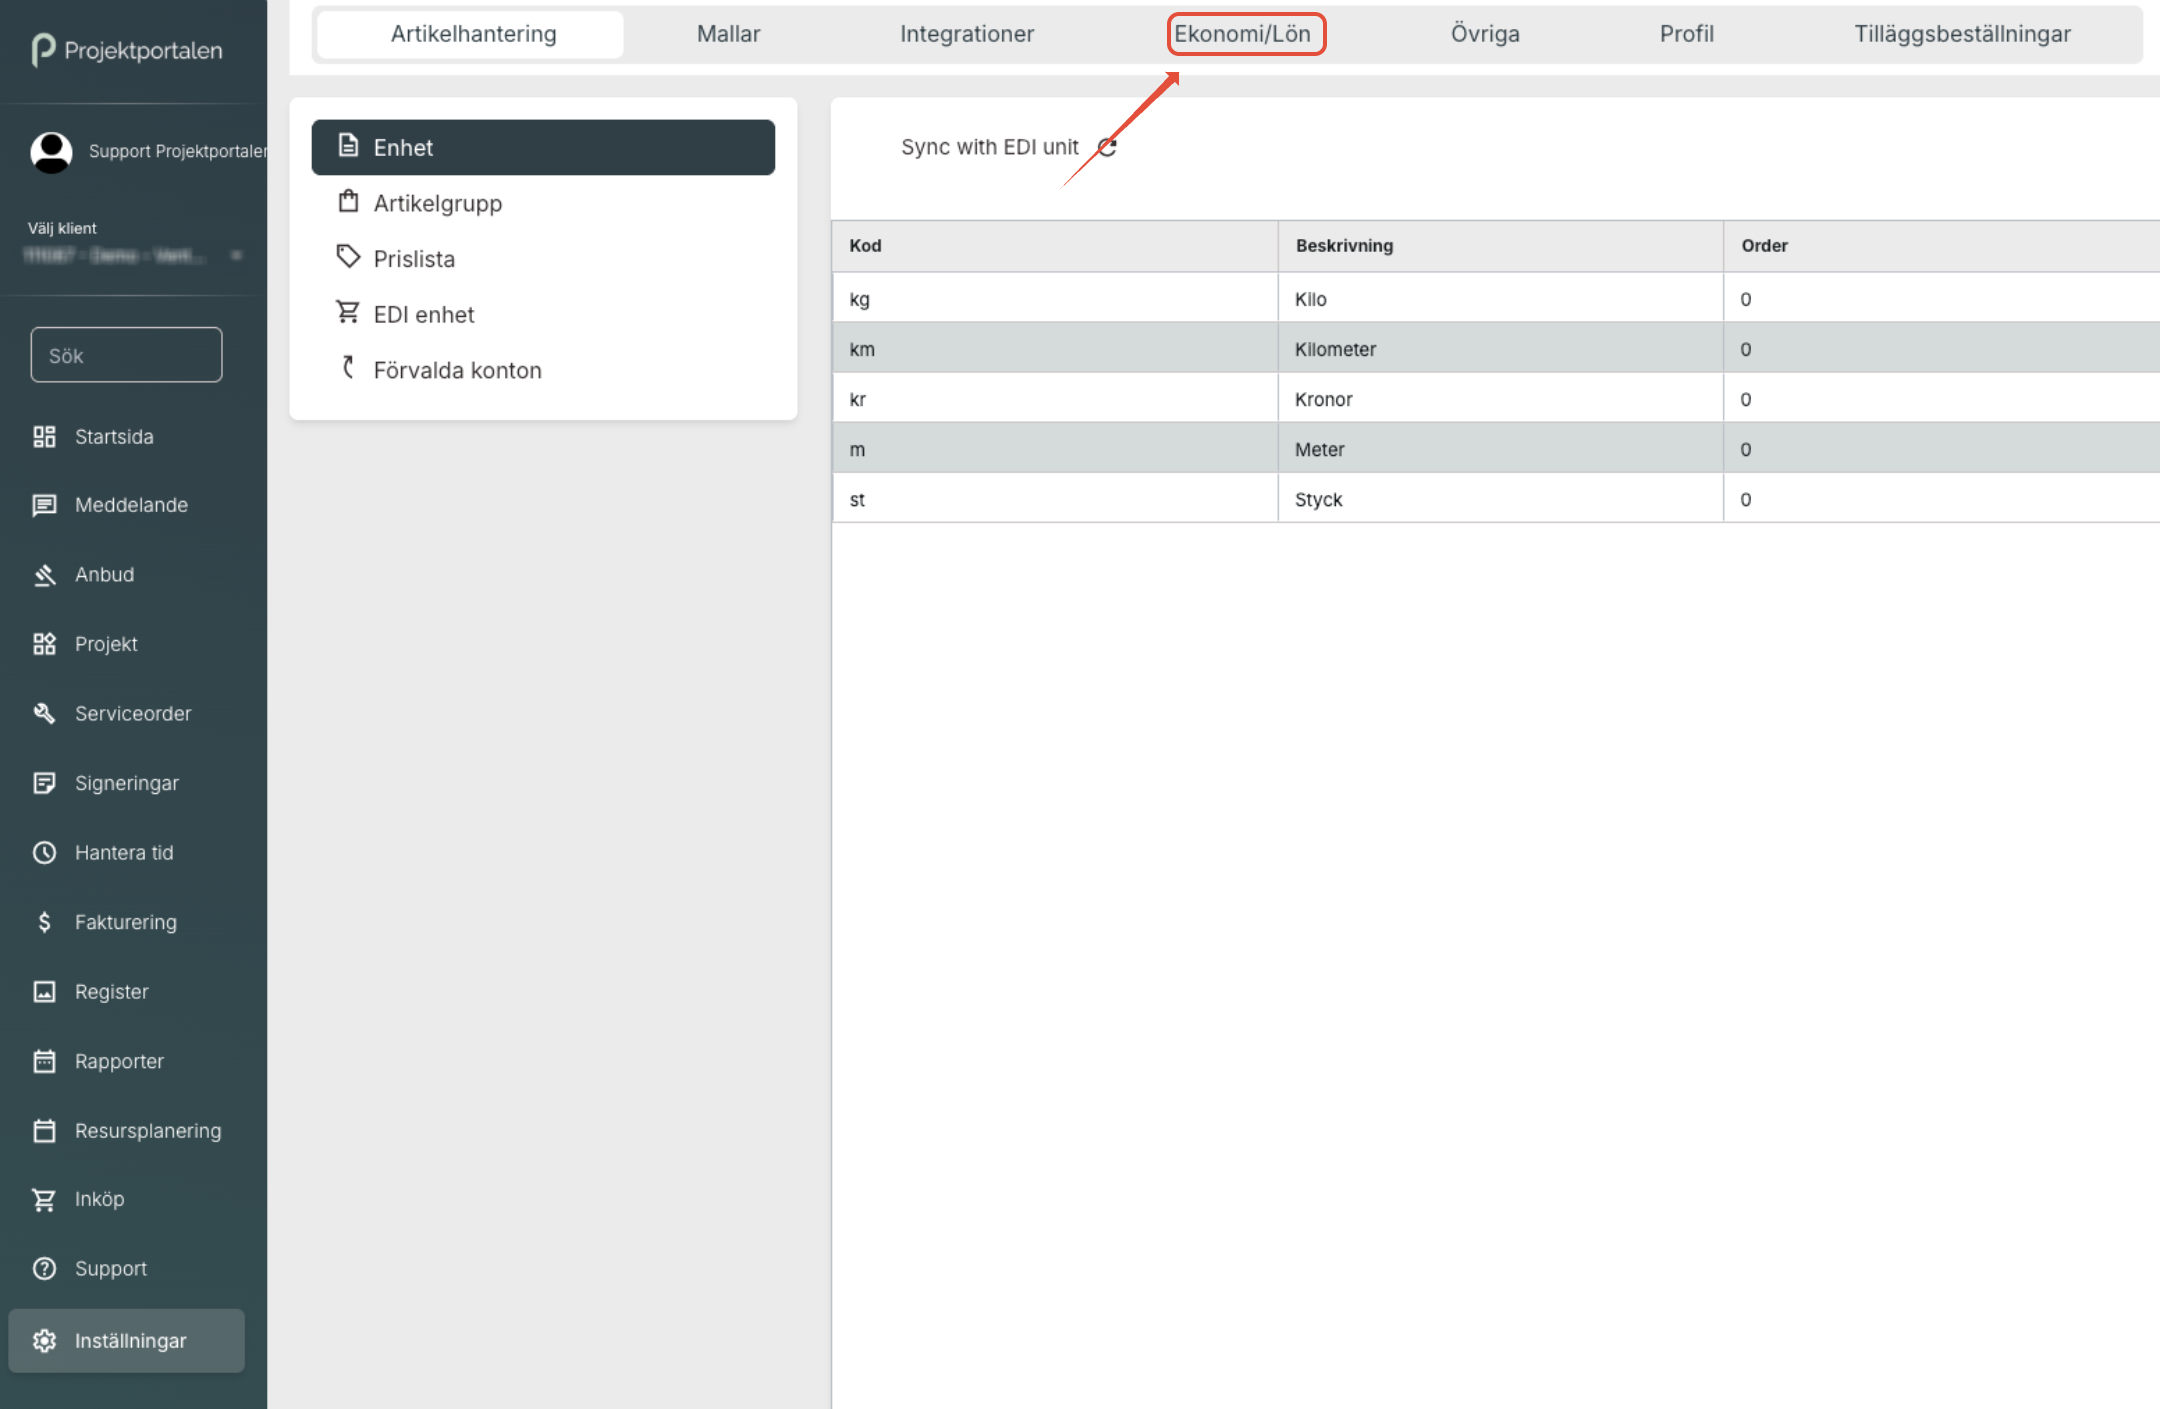This screenshot has height=1409, width=2160.
Task: Select the Kilometer table row
Action: pyautogui.click(x=1334, y=349)
